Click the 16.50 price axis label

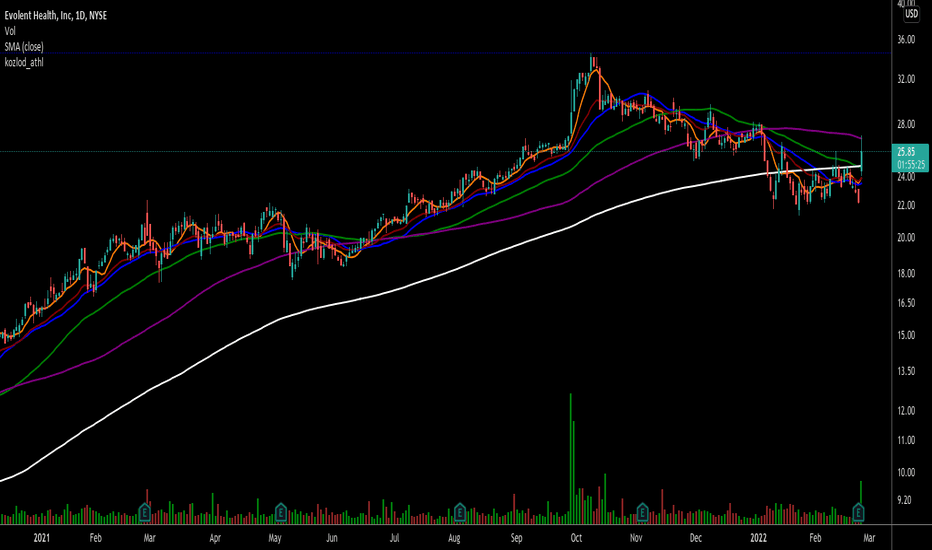pyautogui.click(x=906, y=303)
